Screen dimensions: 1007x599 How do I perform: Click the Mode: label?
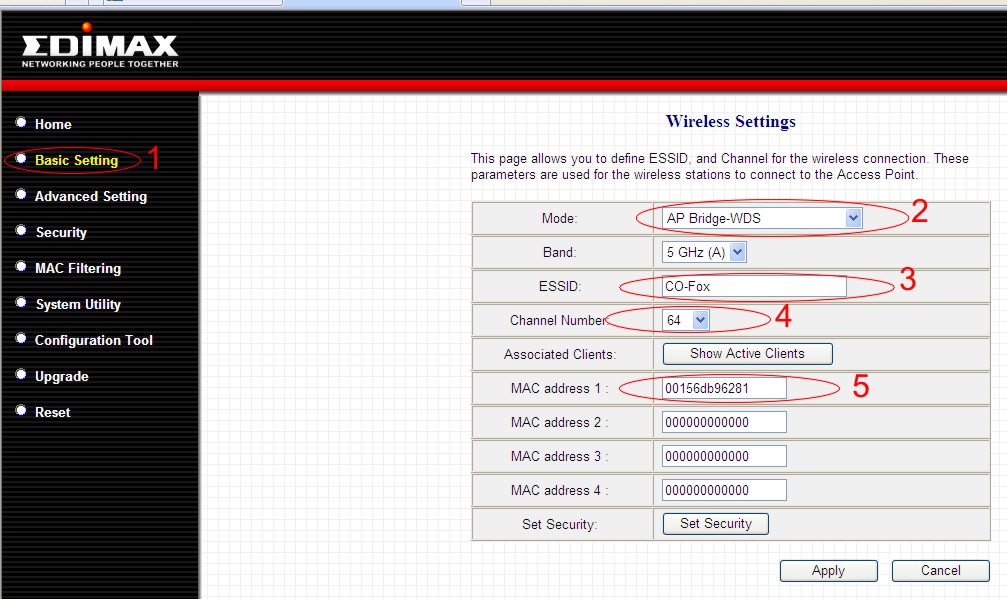pos(559,218)
